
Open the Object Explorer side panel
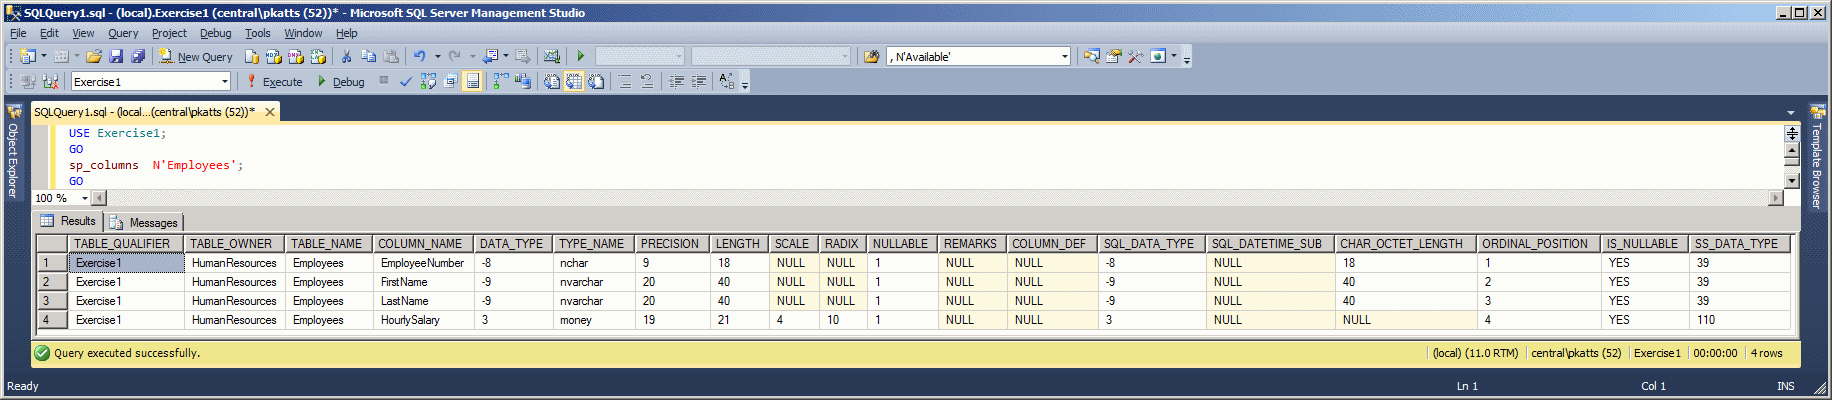coord(13,150)
